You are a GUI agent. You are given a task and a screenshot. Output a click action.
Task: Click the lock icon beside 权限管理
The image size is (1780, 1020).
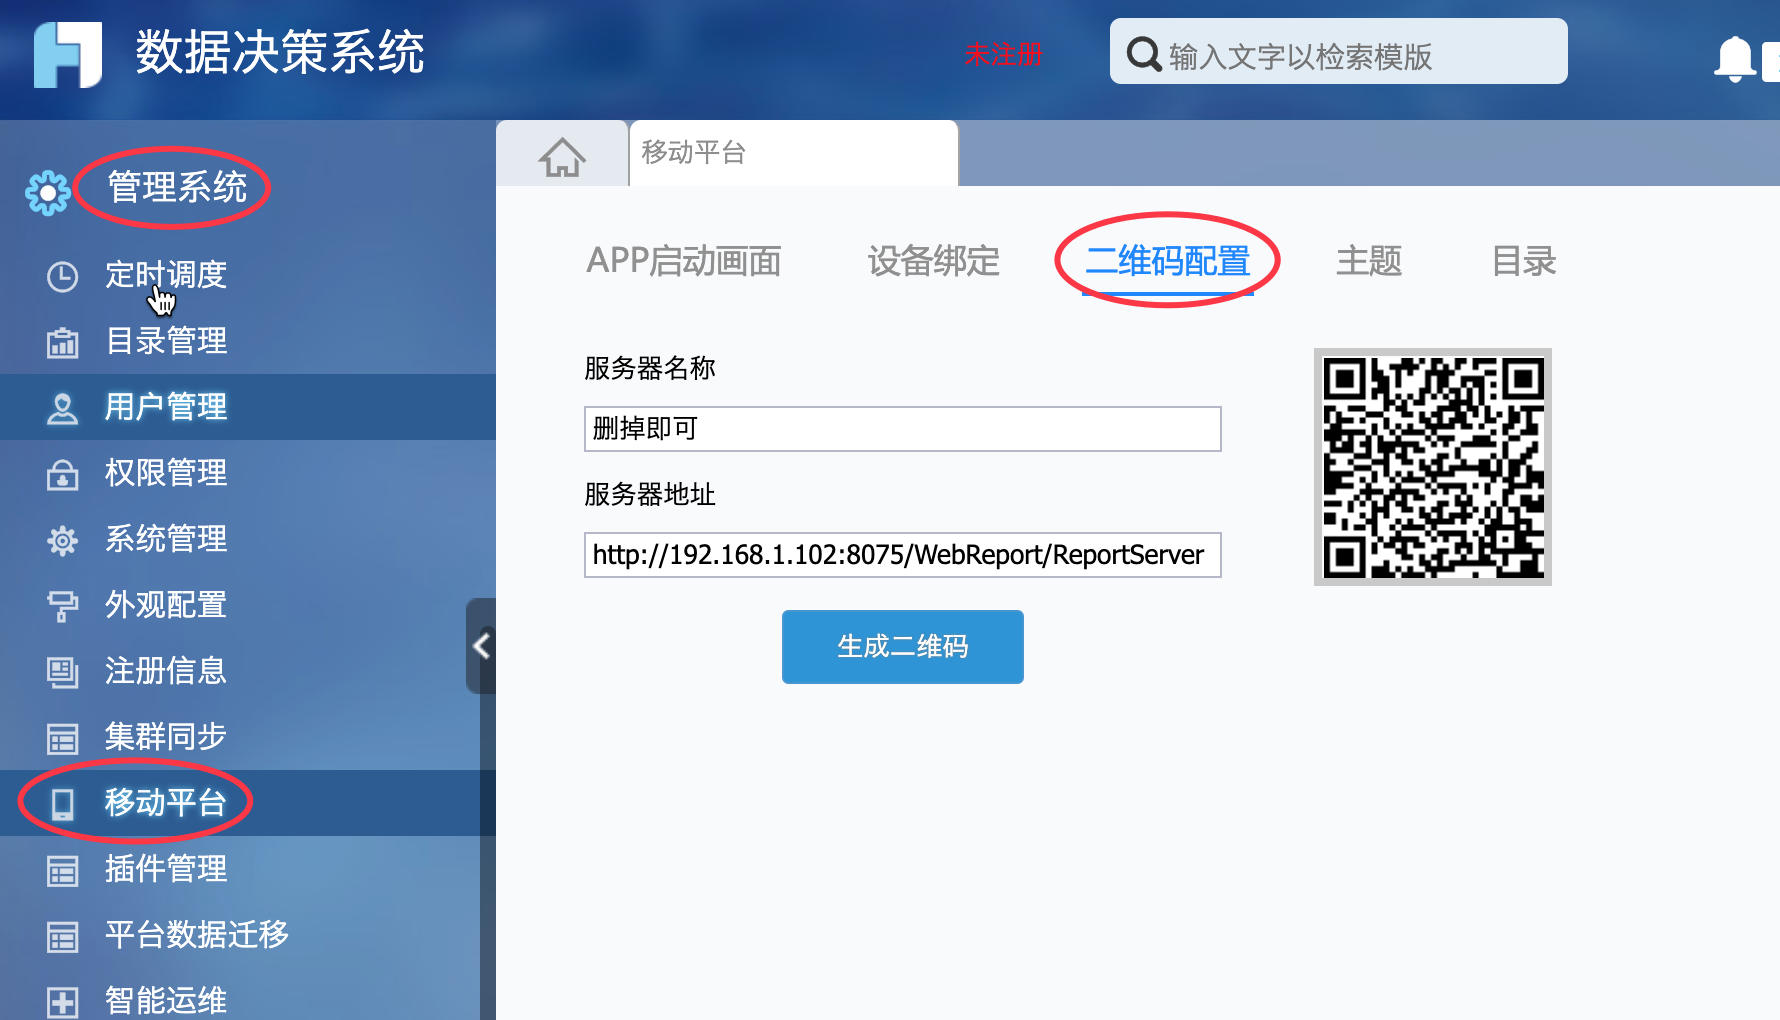coord(62,474)
